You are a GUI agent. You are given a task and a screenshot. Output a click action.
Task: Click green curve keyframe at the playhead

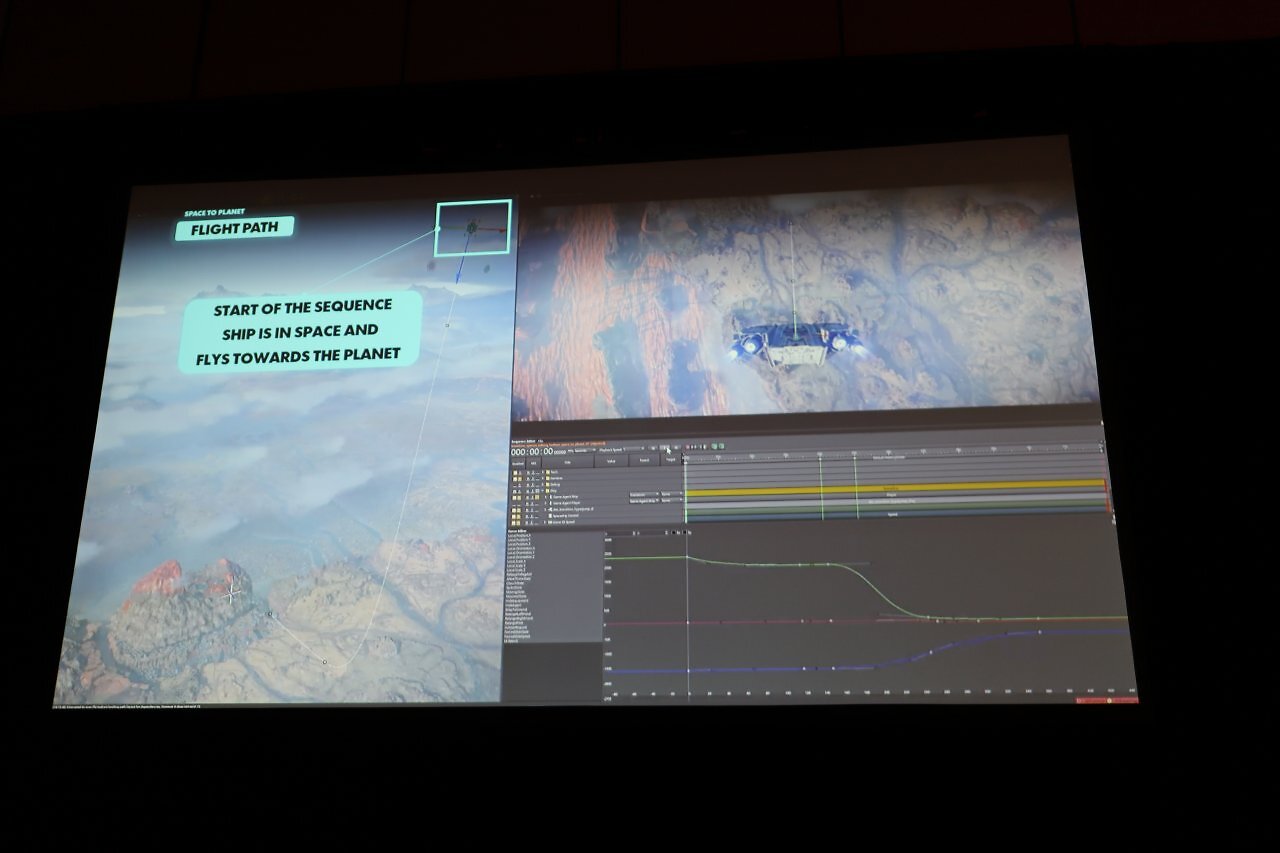[x=687, y=557]
